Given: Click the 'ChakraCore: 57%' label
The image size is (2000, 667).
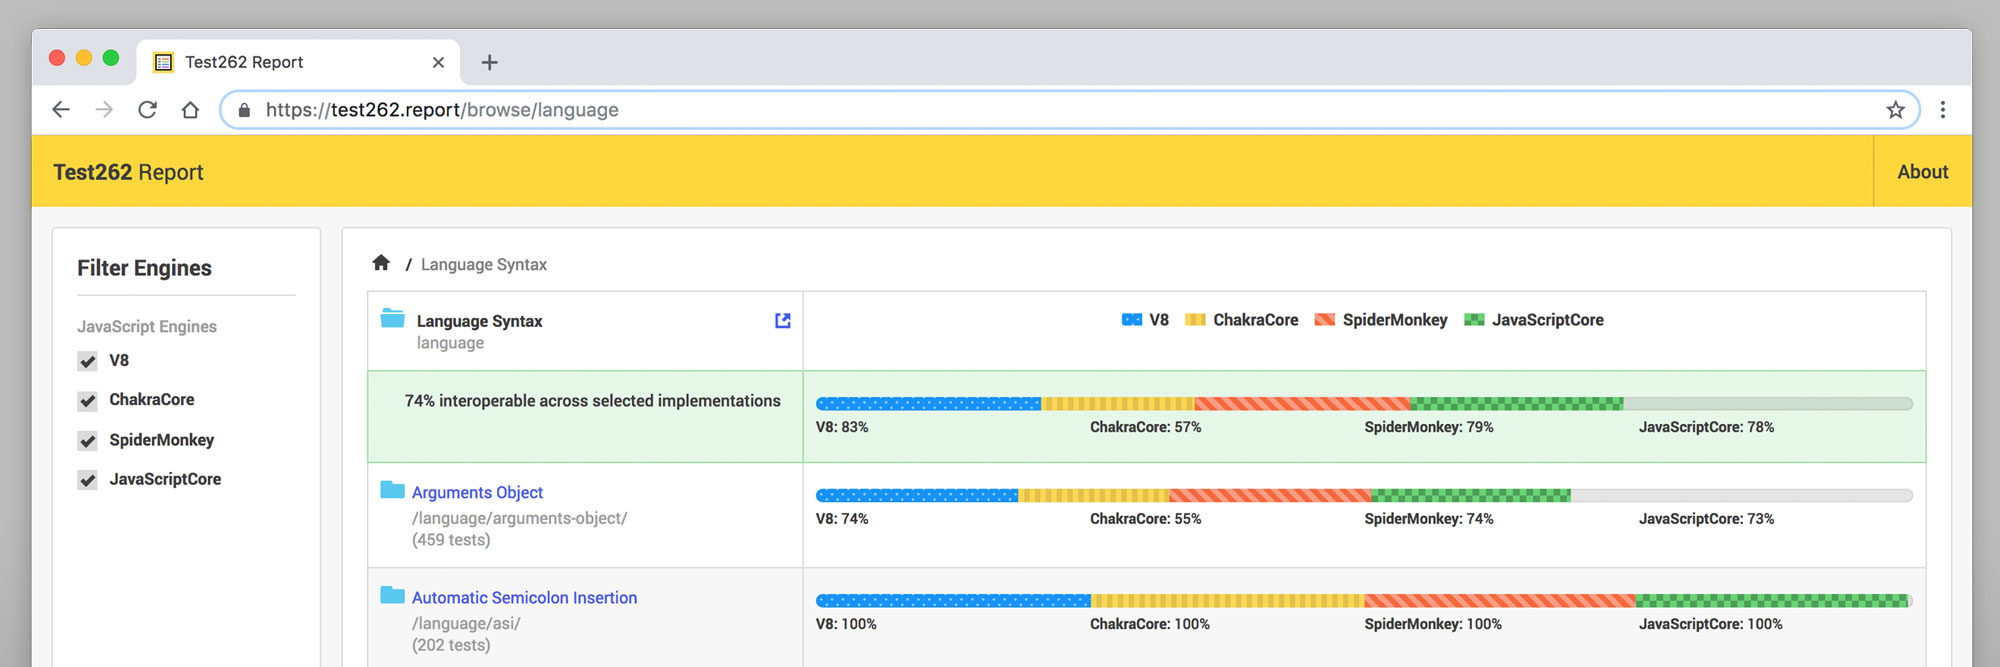Looking at the screenshot, I should click(1145, 427).
